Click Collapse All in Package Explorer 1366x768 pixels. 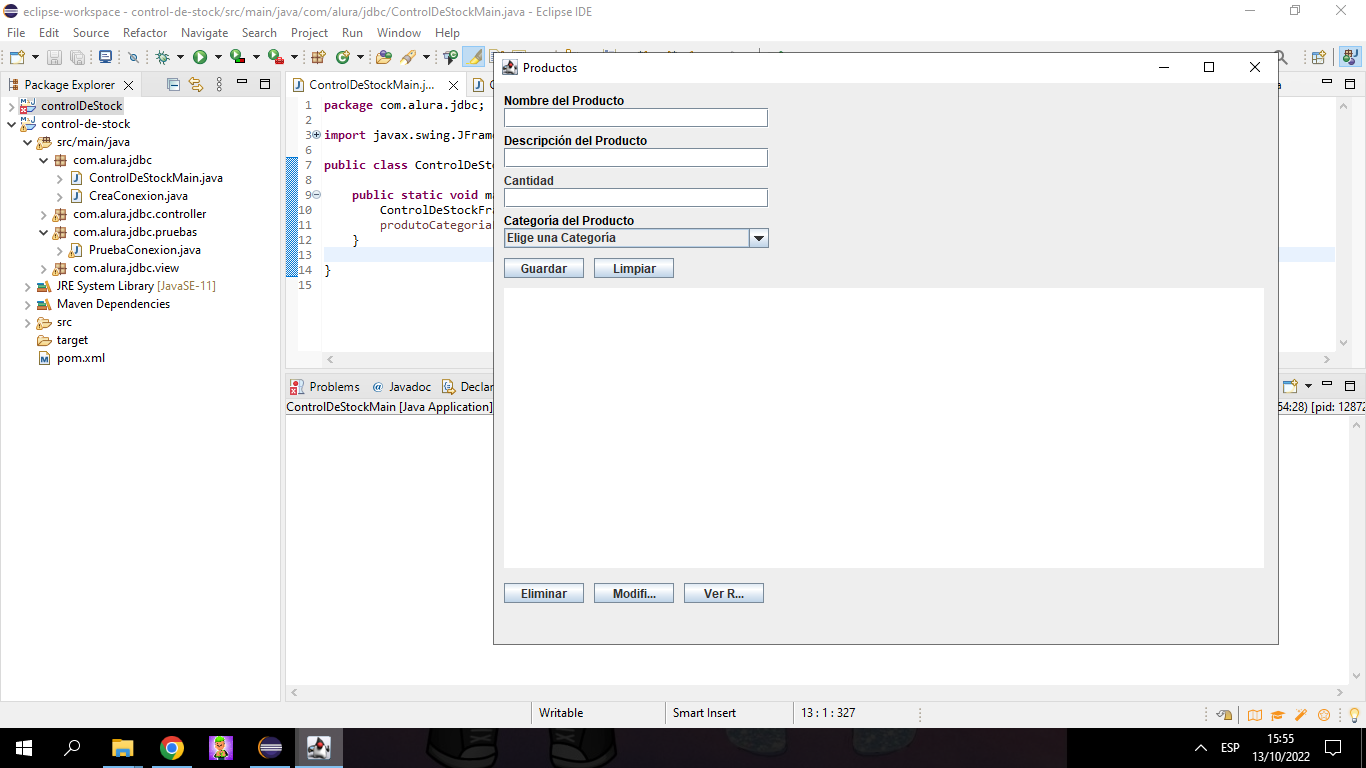pos(173,85)
